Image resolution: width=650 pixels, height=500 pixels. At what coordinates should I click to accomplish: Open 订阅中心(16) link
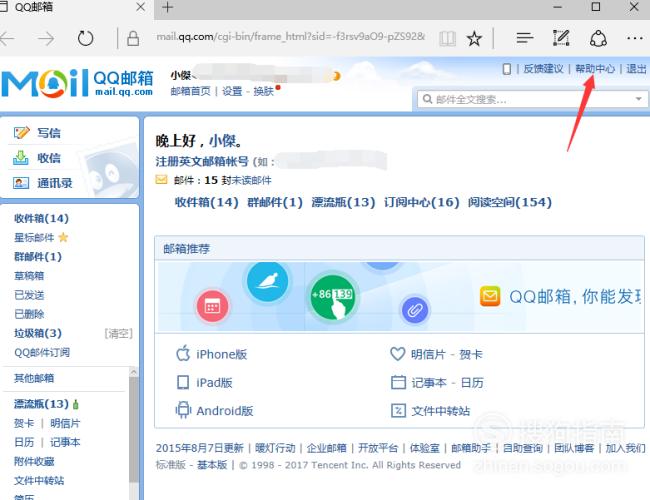[422, 202]
